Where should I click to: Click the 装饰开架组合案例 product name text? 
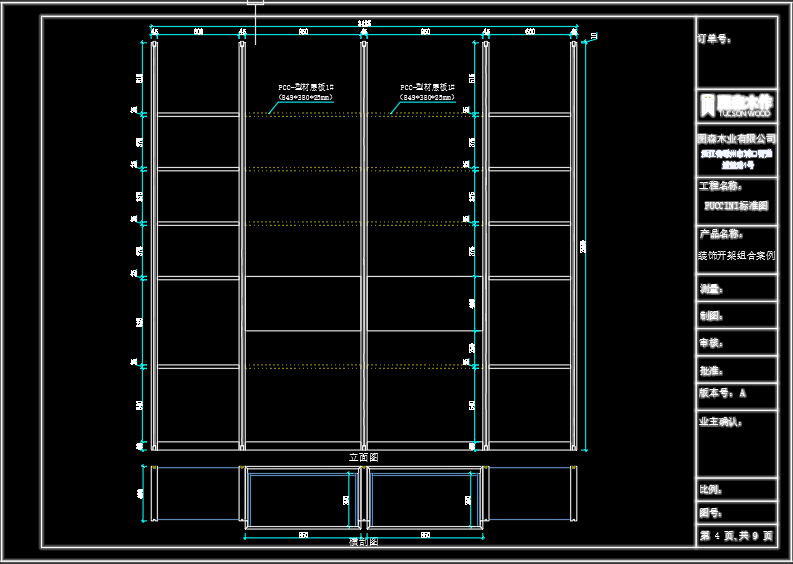click(736, 255)
